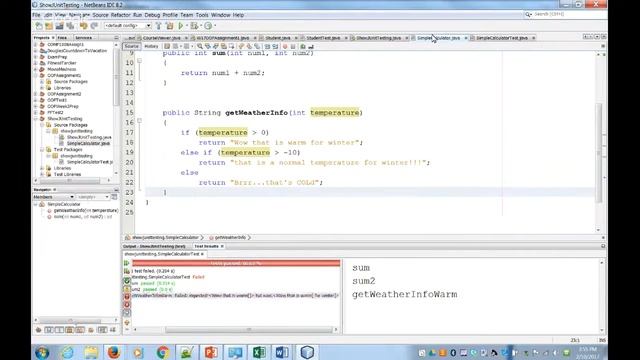Viewport: 640px width, 360px height.
Task: Click the File Explorer taskbar icon
Action: click(91, 352)
